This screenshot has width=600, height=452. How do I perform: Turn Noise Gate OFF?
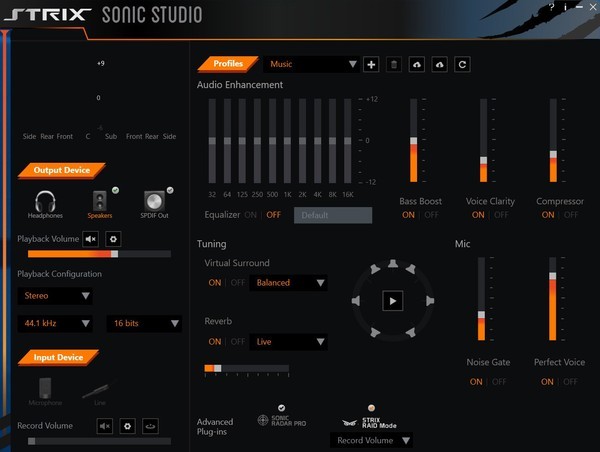(x=499, y=382)
